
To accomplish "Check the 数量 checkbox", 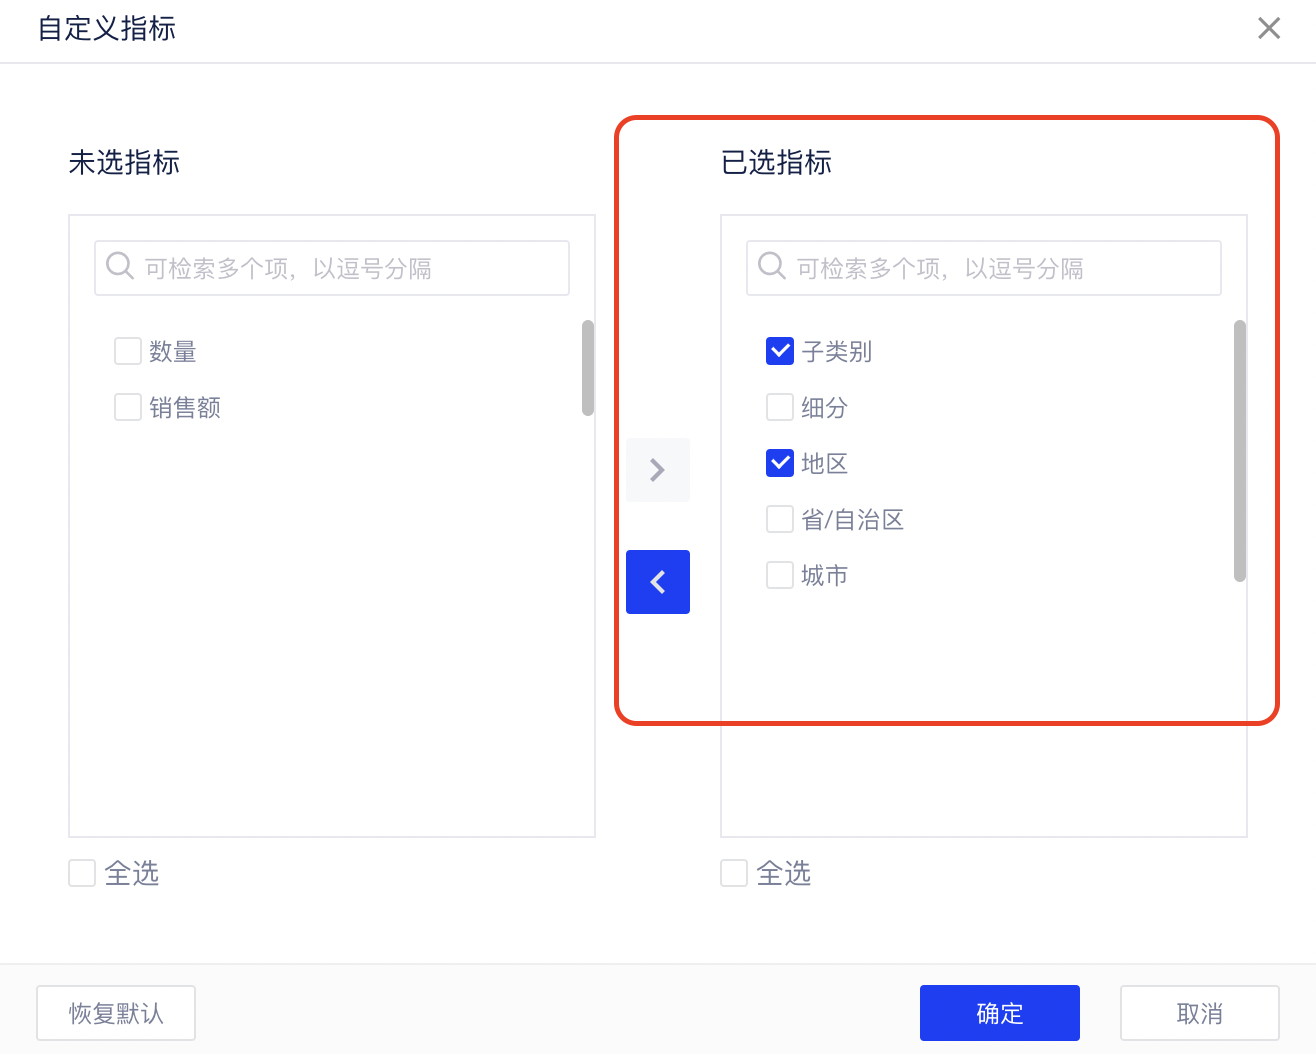I will (x=128, y=352).
